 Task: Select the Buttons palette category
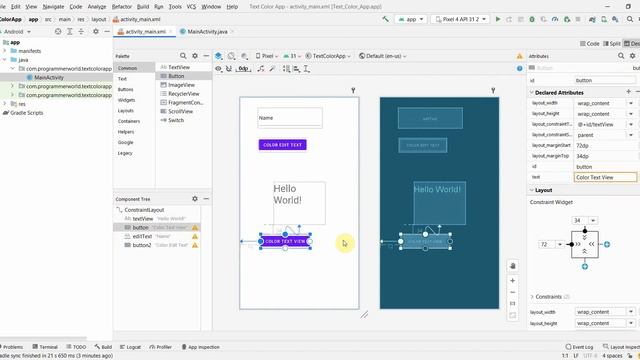click(x=126, y=89)
